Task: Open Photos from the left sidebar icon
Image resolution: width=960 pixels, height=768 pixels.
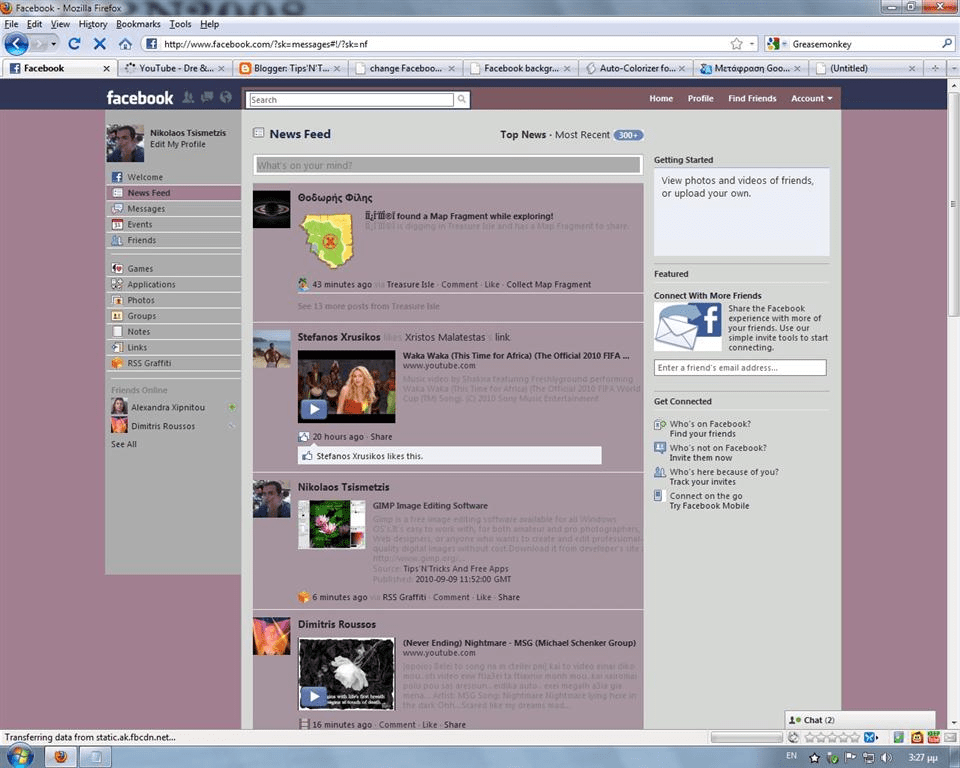Action: [x=119, y=300]
